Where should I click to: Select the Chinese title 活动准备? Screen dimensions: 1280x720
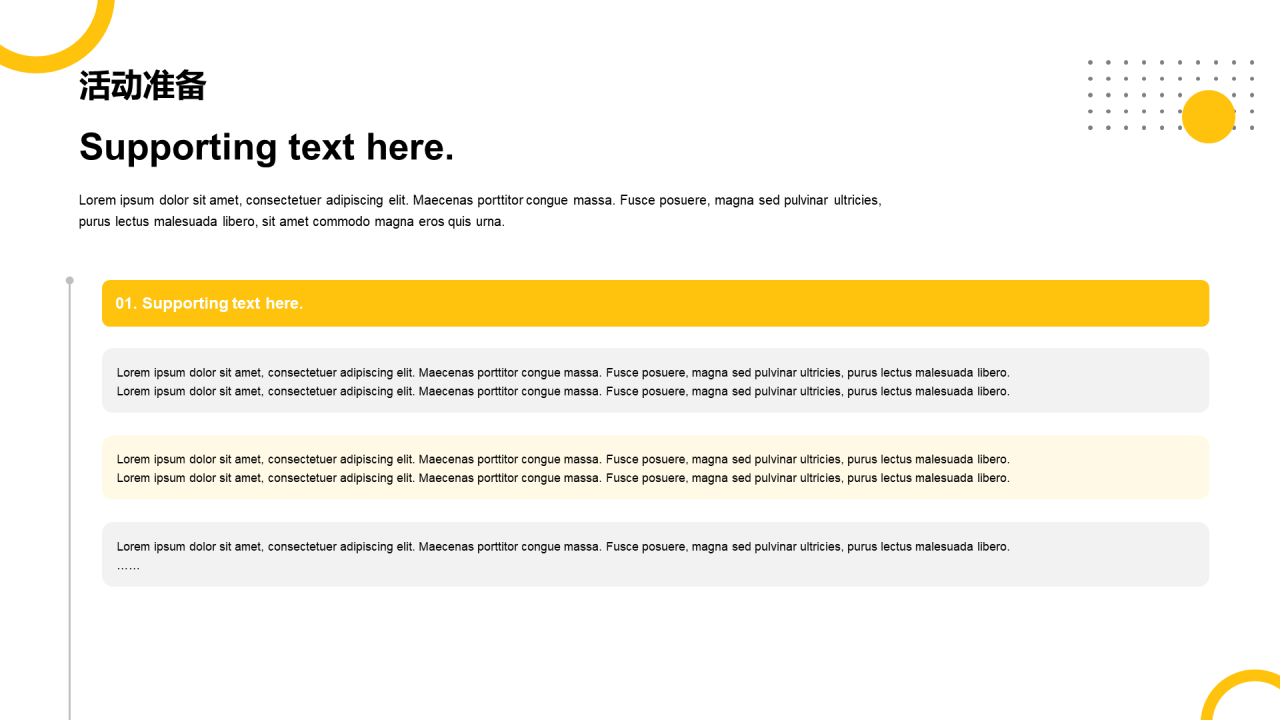(142, 86)
